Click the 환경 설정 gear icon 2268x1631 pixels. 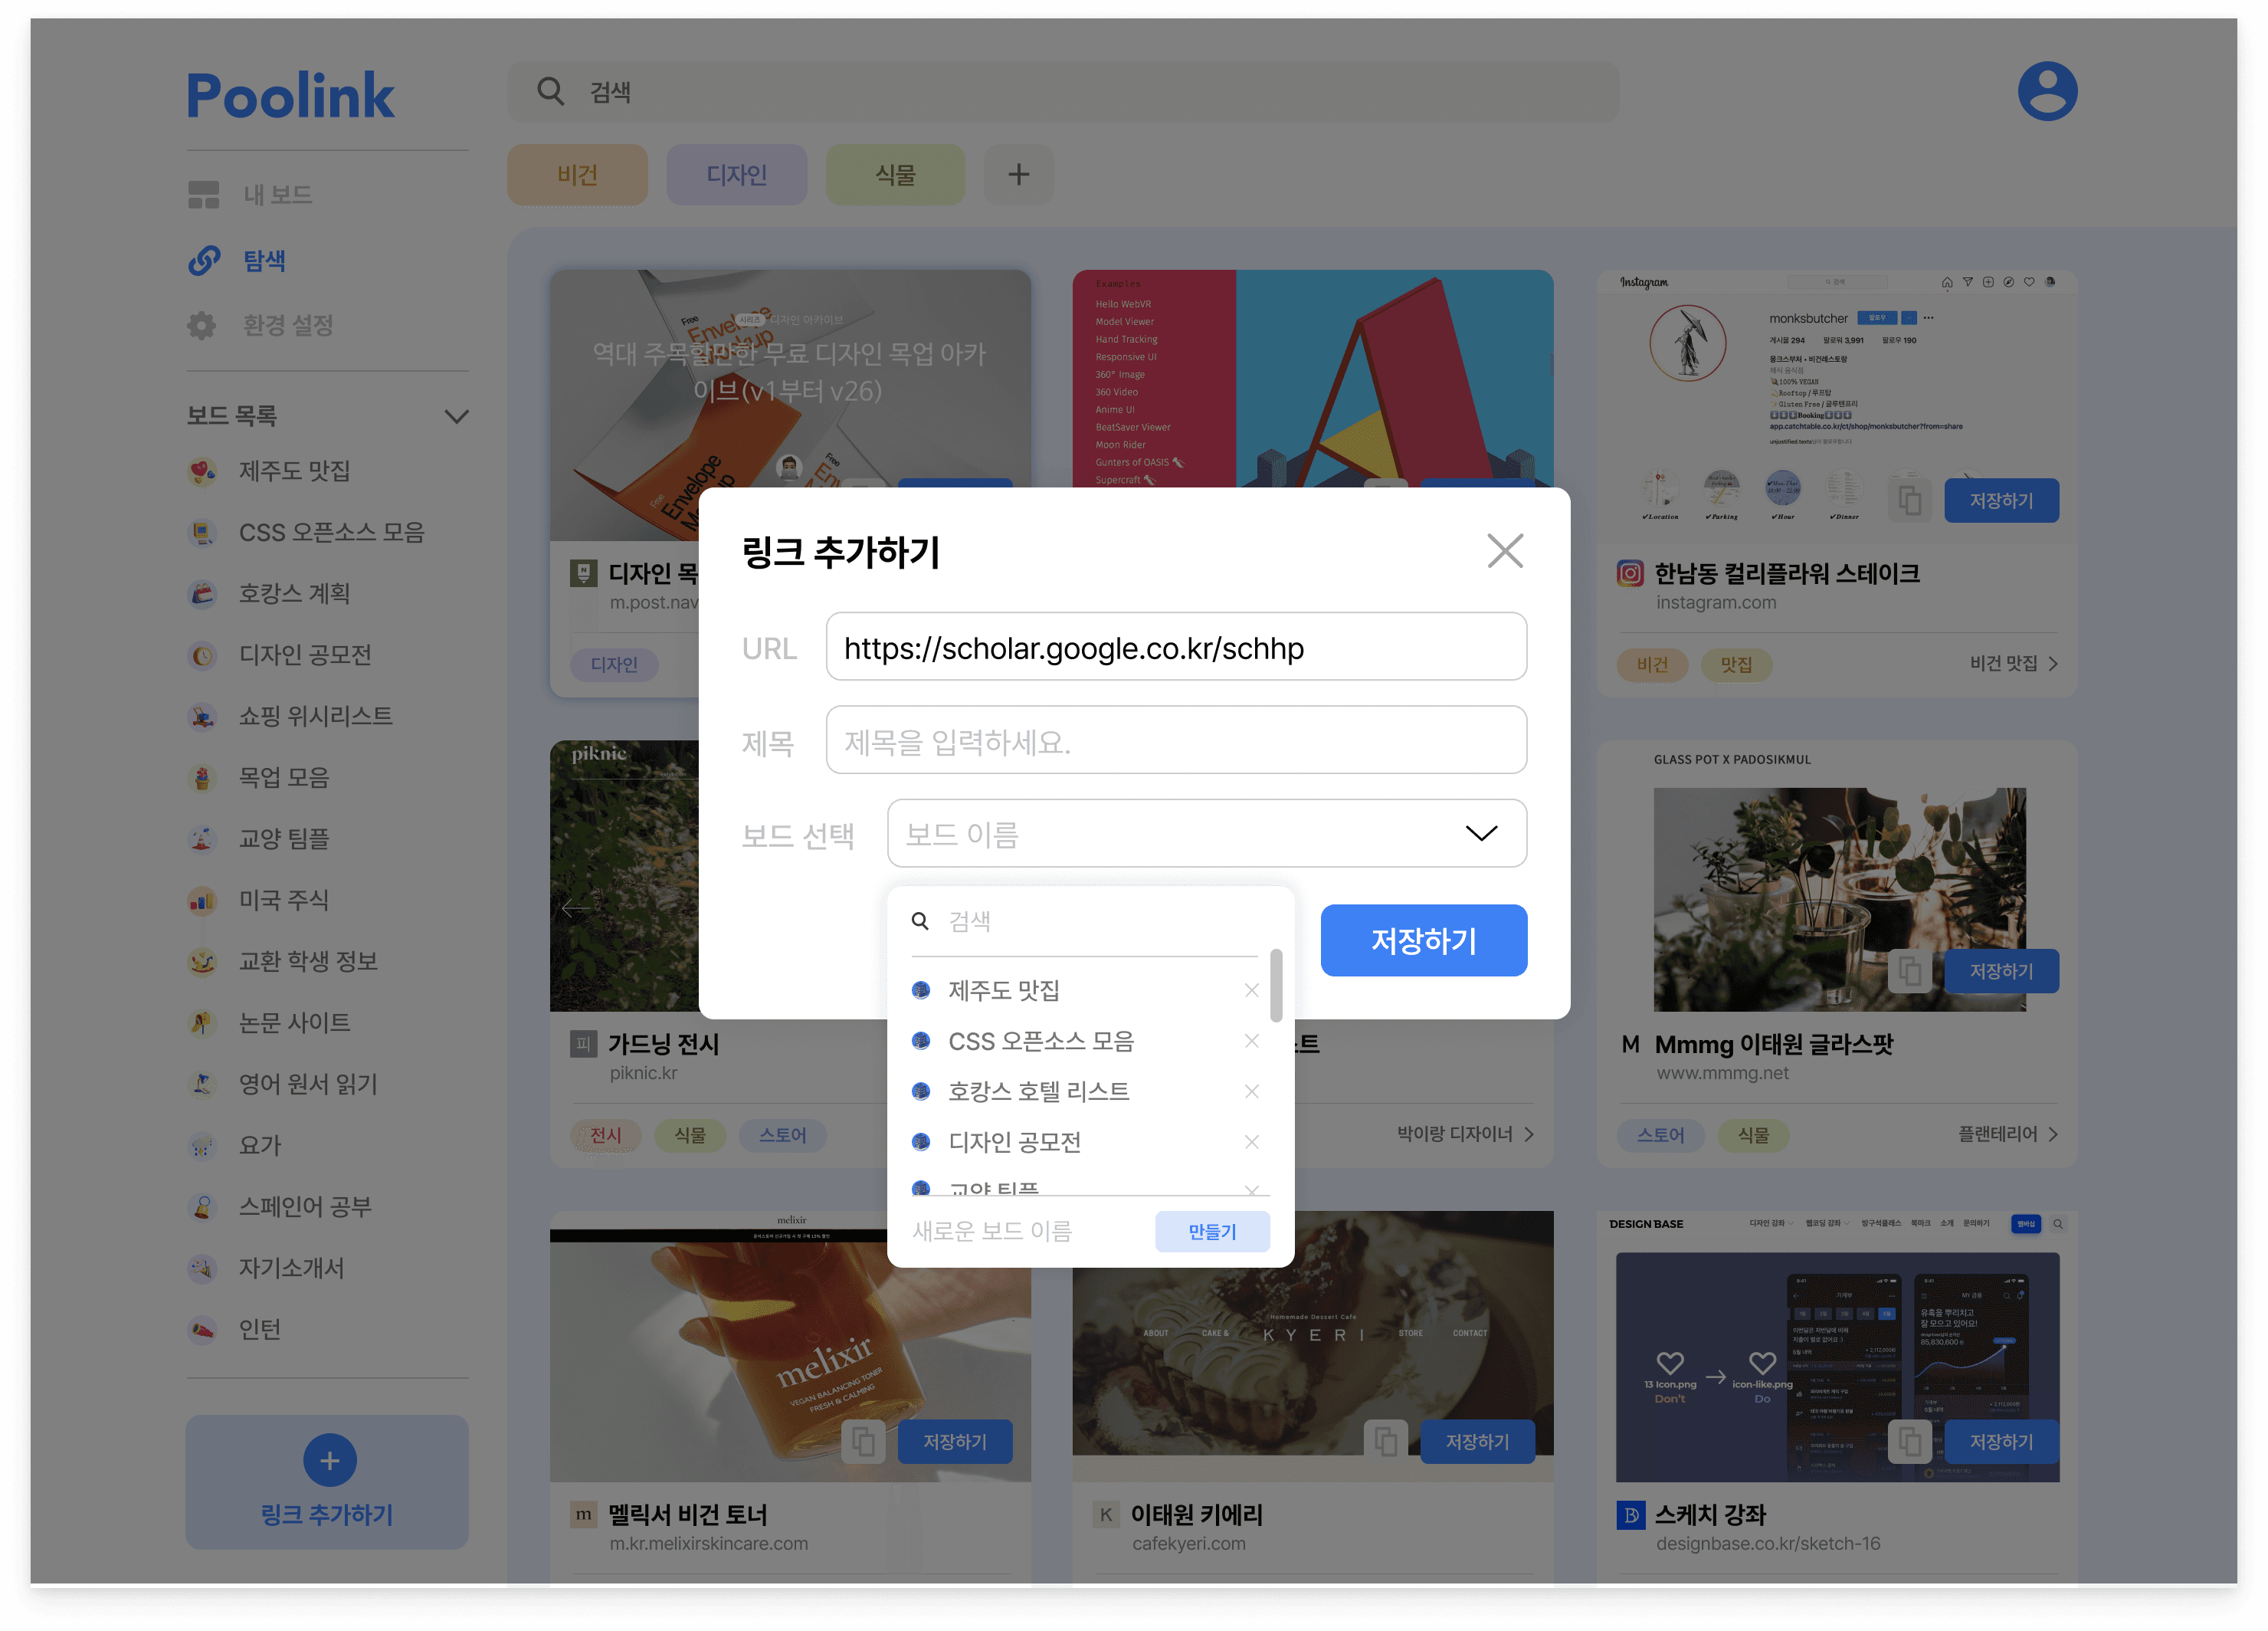(202, 325)
